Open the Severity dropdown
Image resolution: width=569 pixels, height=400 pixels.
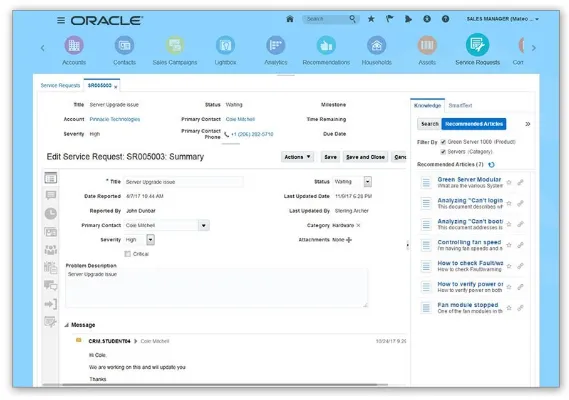[x=150, y=240]
